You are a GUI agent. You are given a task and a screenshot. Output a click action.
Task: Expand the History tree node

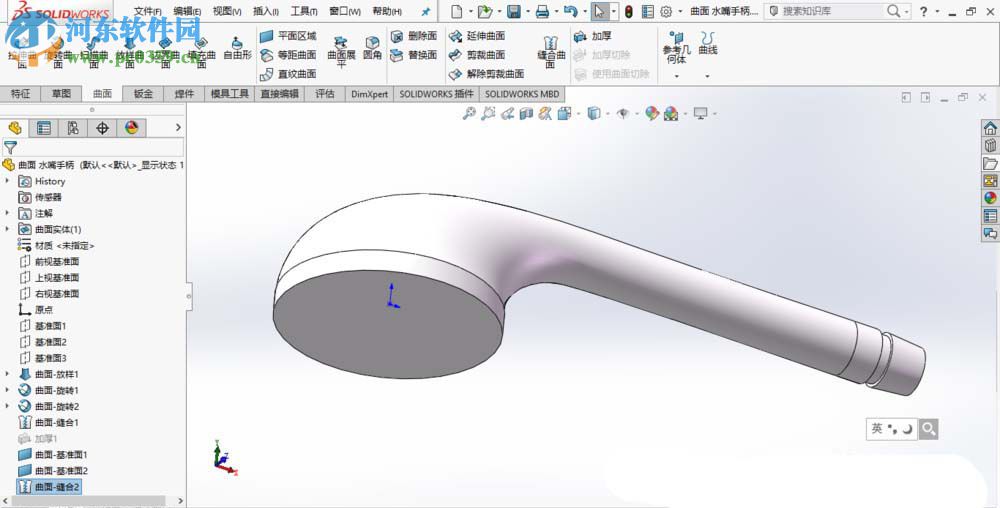8,181
